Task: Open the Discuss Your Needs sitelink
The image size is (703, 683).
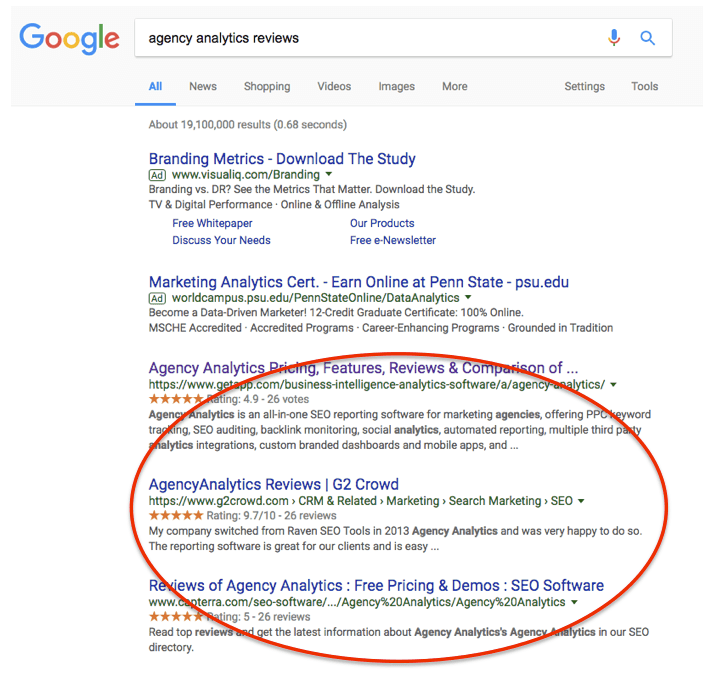Action: [x=221, y=240]
